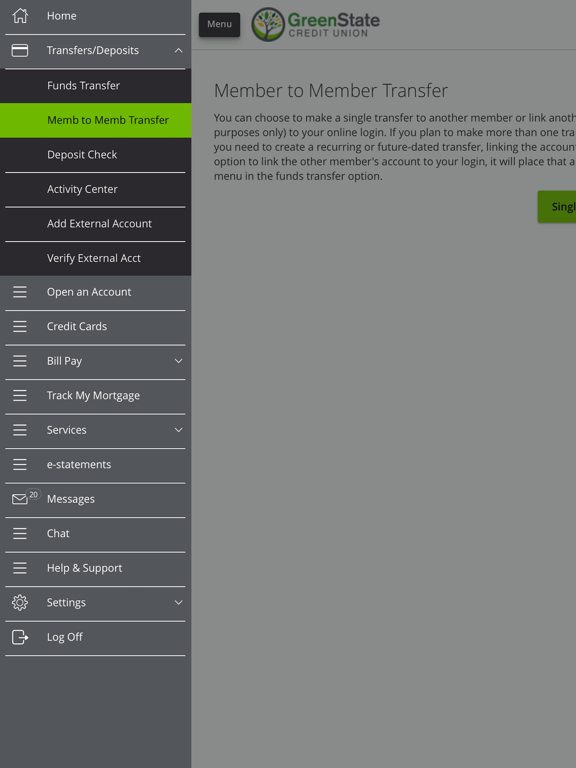Click the green Single transfer button

coord(557,207)
